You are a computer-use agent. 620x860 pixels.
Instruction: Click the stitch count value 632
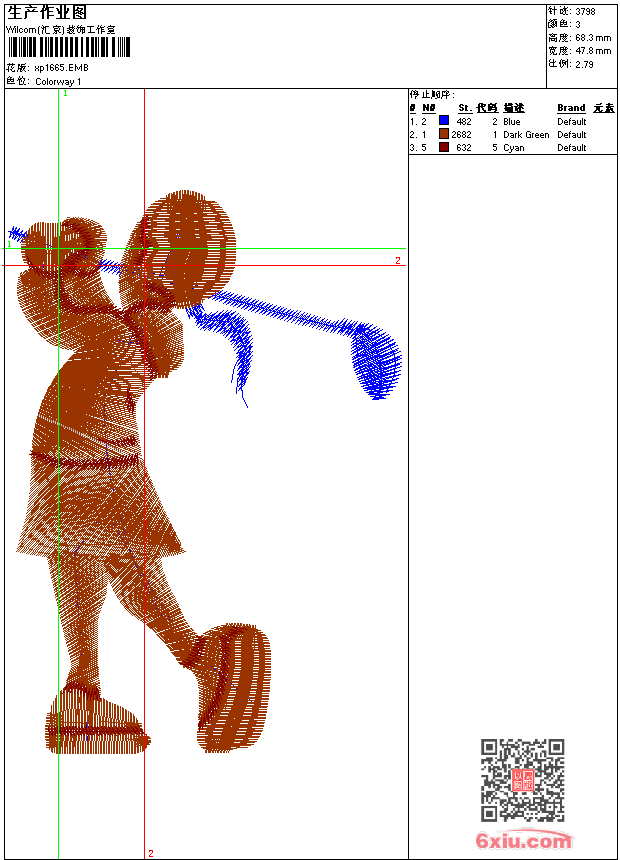coord(464,148)
